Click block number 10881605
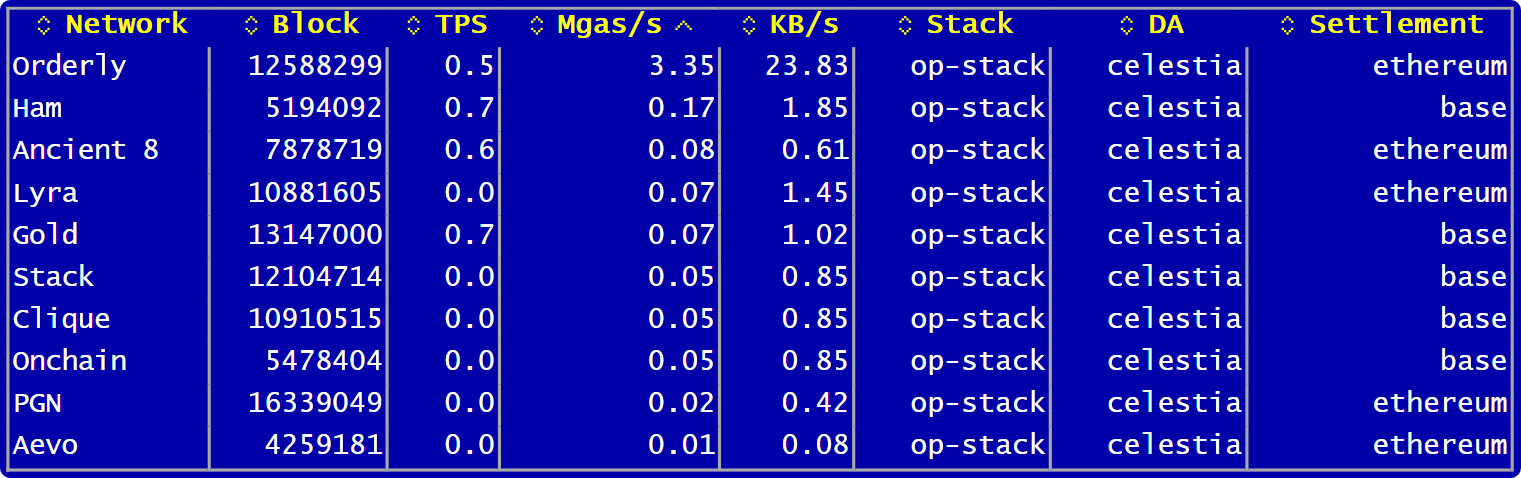The width and height of the screenshot is (1521, 478). 316,192
